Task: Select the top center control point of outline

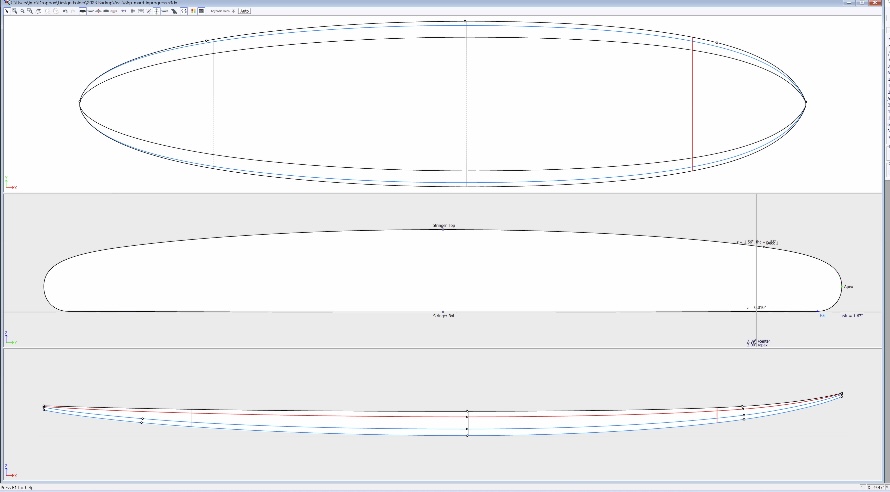Action: [466, 20]
